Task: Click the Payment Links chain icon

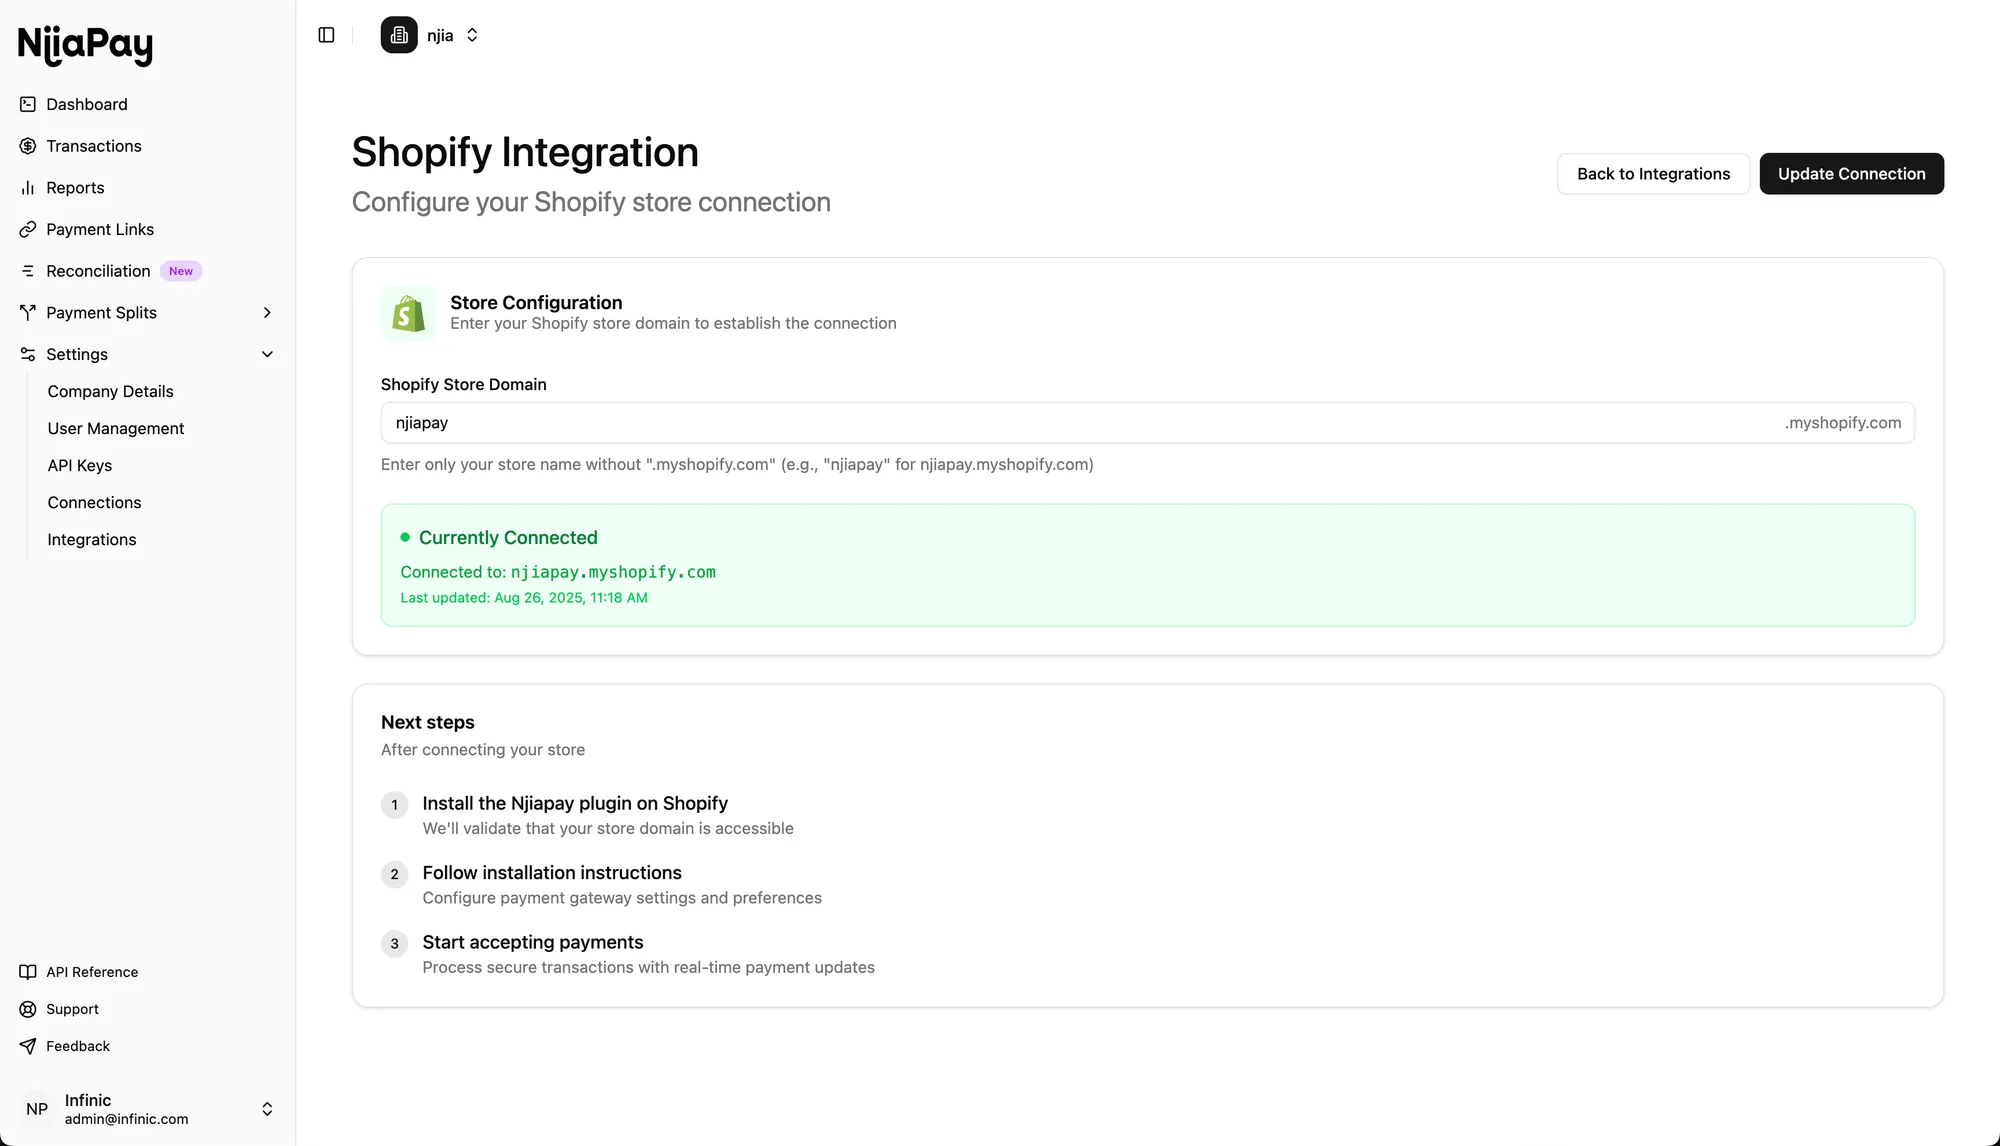Action: (28, 230)
